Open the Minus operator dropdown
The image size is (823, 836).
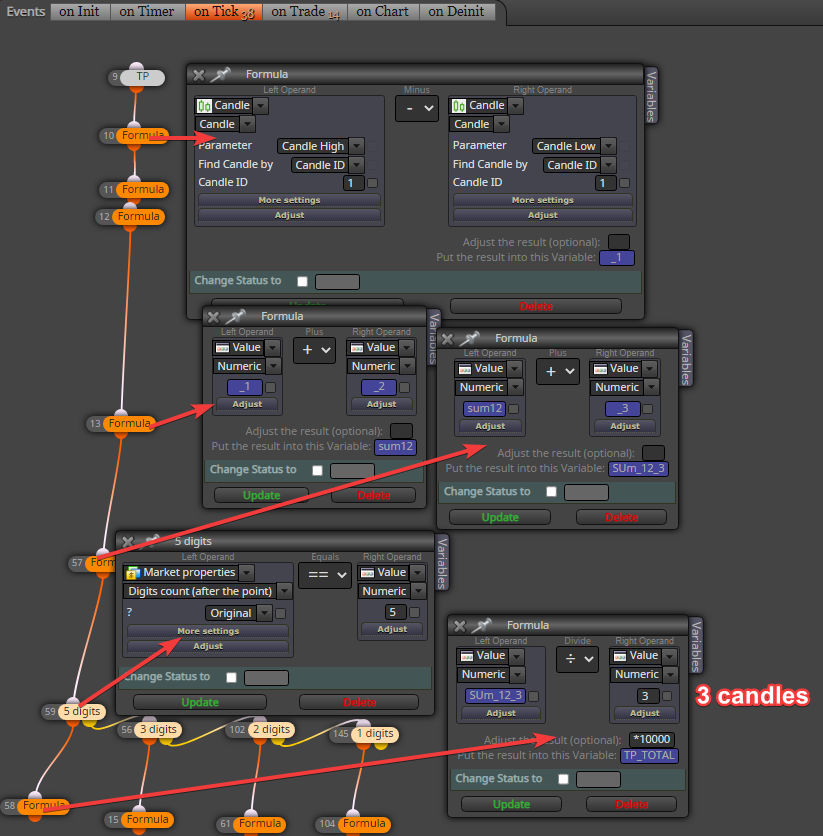click(x=417, y=108)
